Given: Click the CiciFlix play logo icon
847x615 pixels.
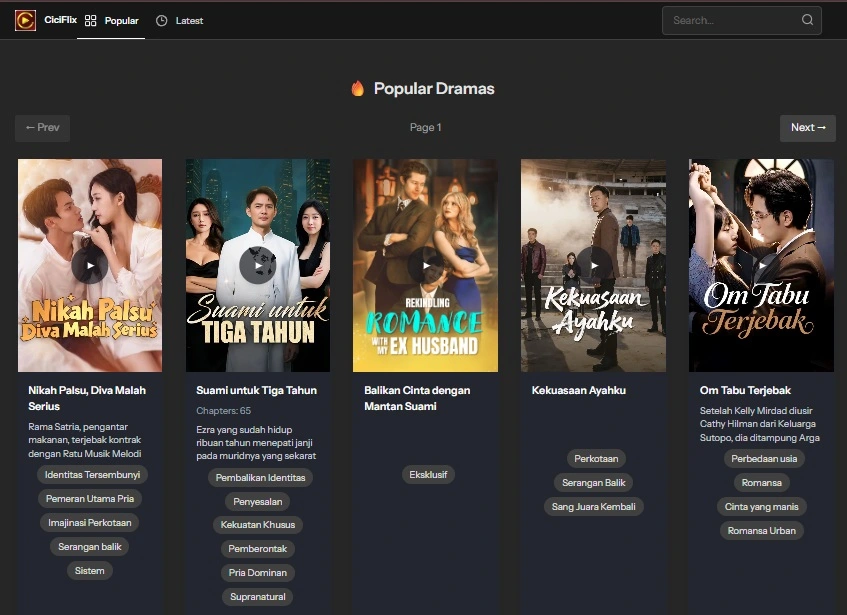Looking at the screenshot, I should click(25, 19).
